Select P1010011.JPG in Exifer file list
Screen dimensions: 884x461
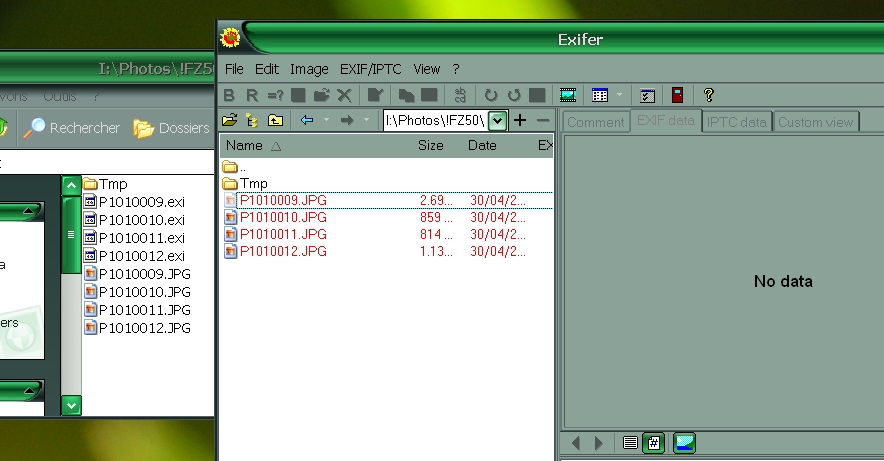[283, 234]
